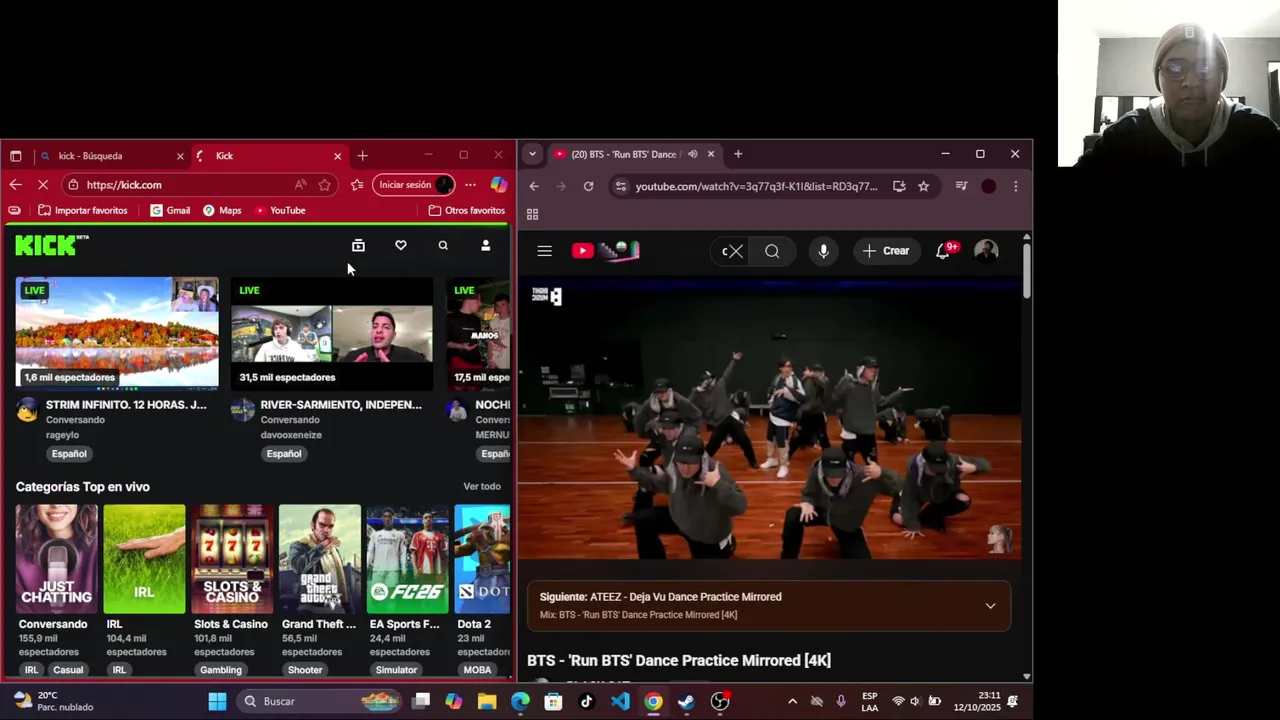Image resolution: width=1280 pixels, height=720 pixels.
Task: Click the YouTube Crear button
Action: 886,251
